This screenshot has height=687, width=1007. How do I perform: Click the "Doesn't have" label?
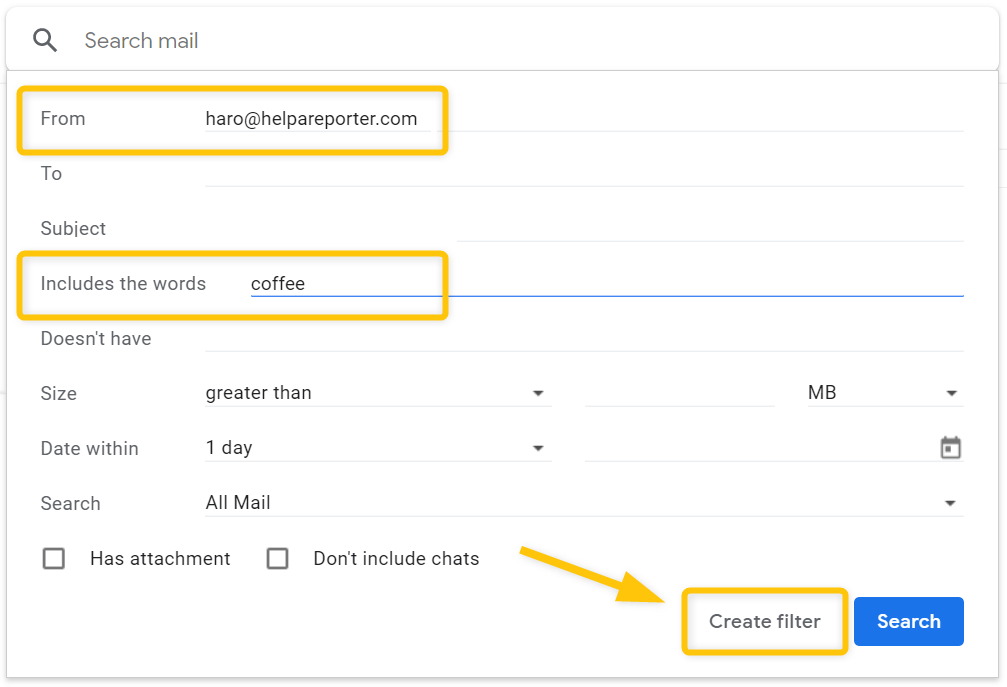click(x=96, y=338)
